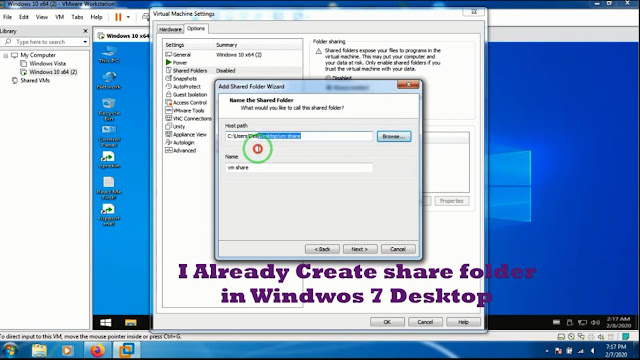
Task: Select General in the settings list
Action: point(182,54)
